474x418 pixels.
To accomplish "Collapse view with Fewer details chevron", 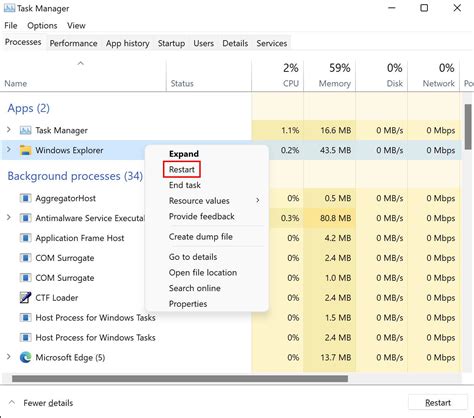I will pyautogui.click(x=12, y=402).
